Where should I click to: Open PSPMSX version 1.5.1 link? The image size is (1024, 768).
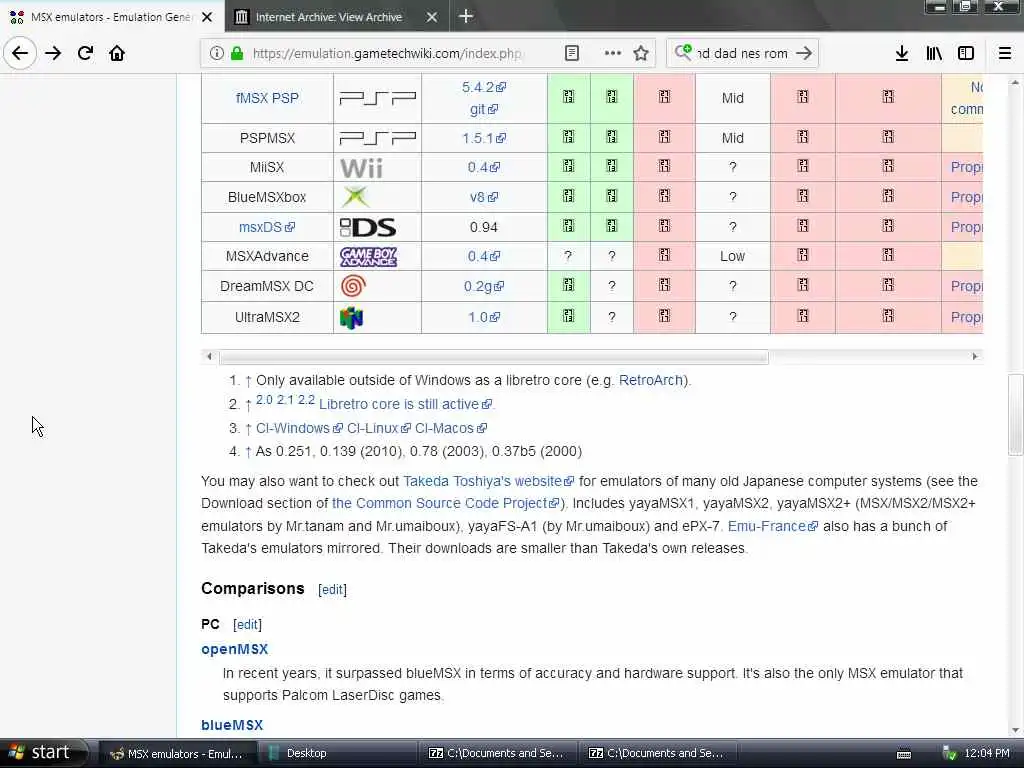point(484,138)
